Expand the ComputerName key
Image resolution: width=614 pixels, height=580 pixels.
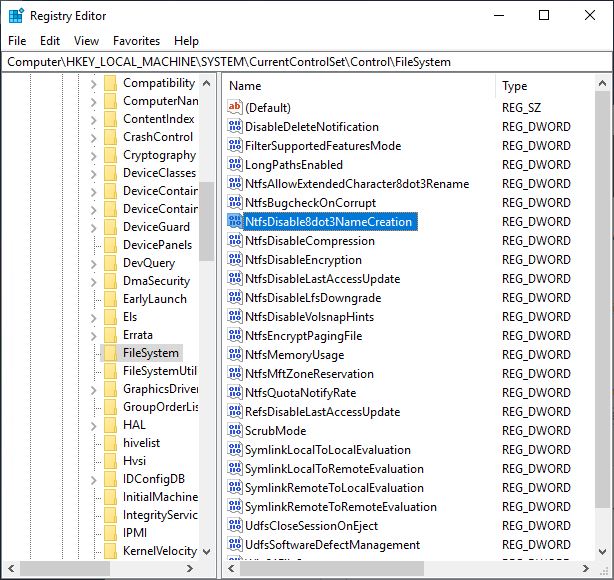pos(93,101)
